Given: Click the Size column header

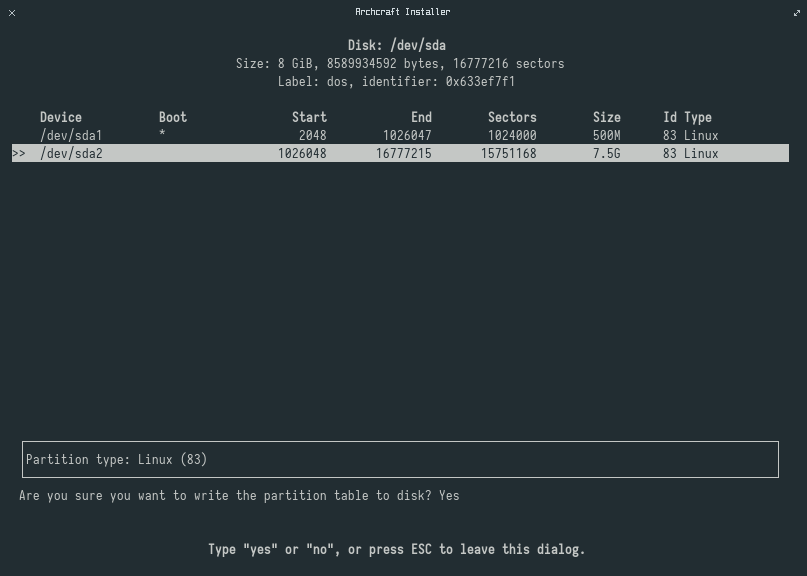Looking at the screenshot, I should [x=607, y=117].
